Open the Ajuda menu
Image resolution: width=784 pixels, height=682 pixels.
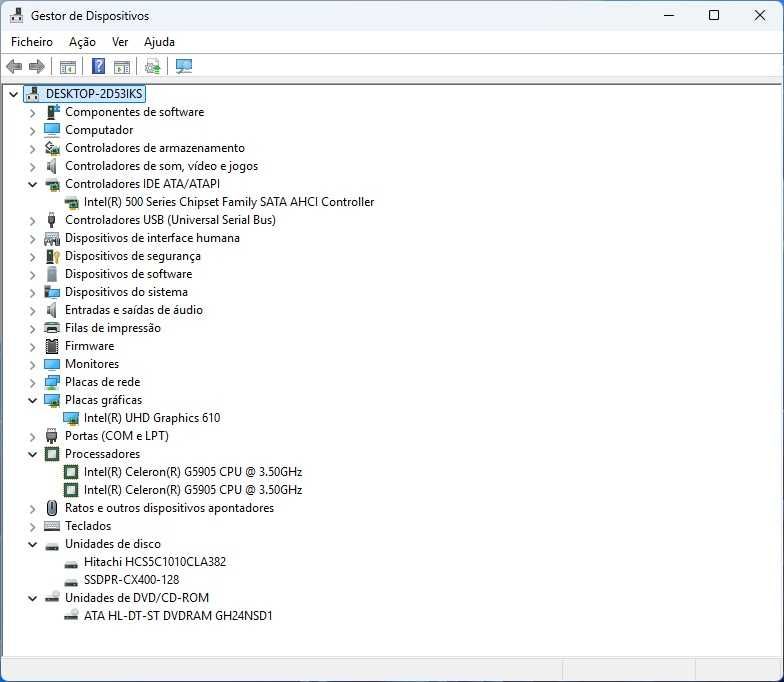[x=159, y=42]
